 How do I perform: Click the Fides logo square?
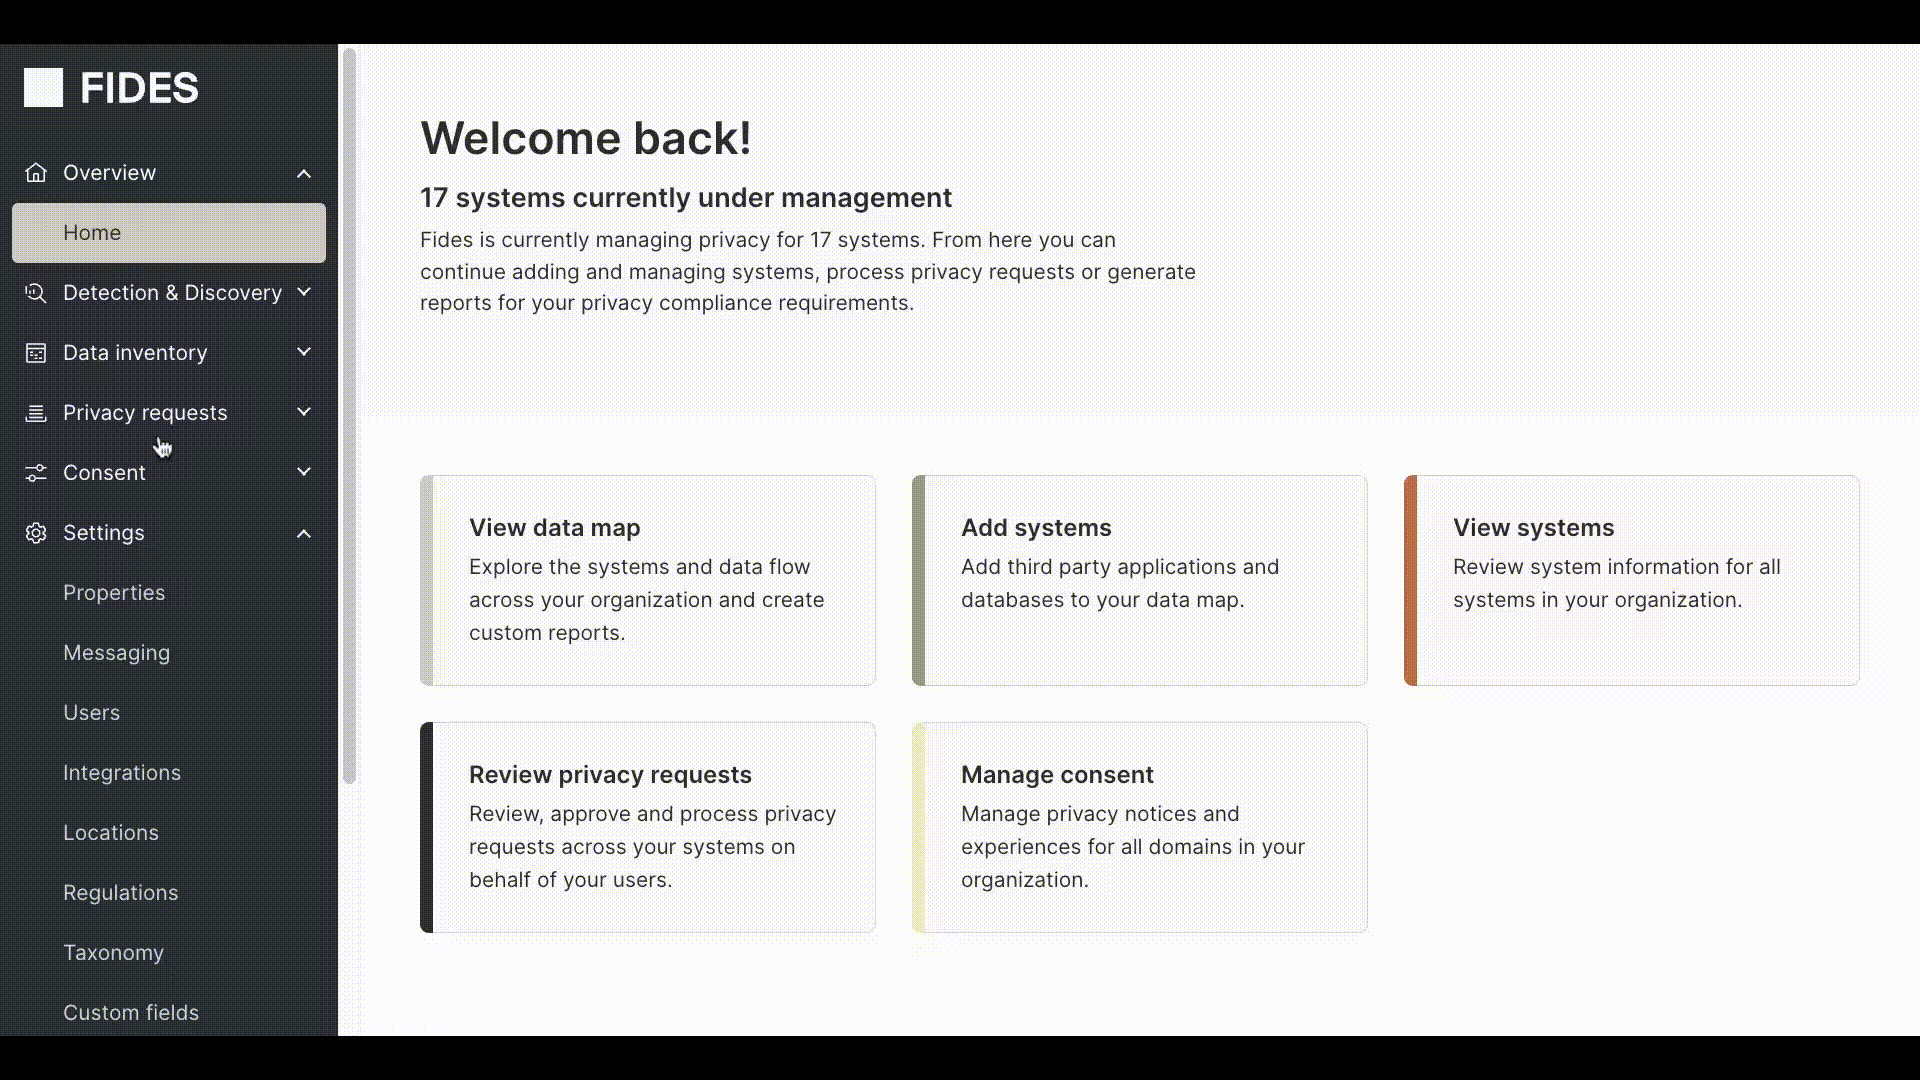coord(43,88)
